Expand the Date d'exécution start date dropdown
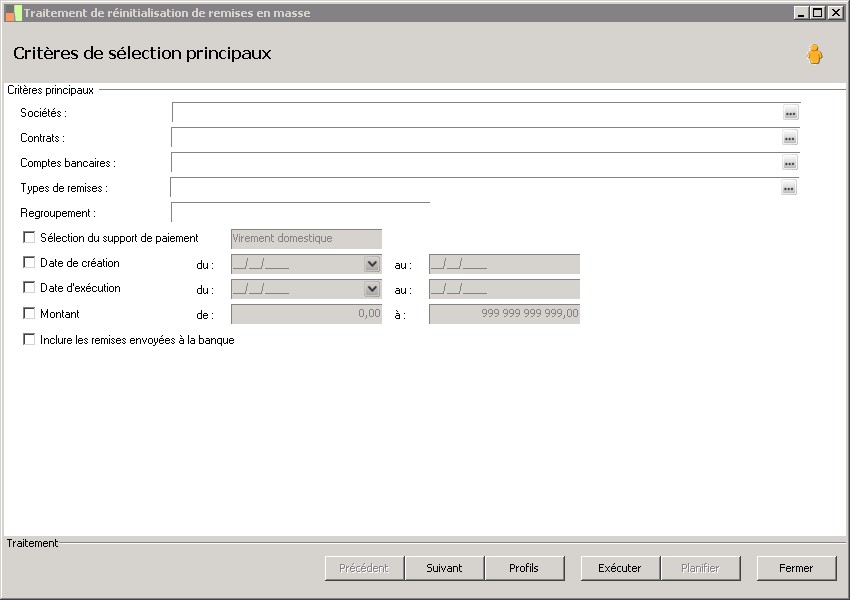850x600 pixels. 372,289
